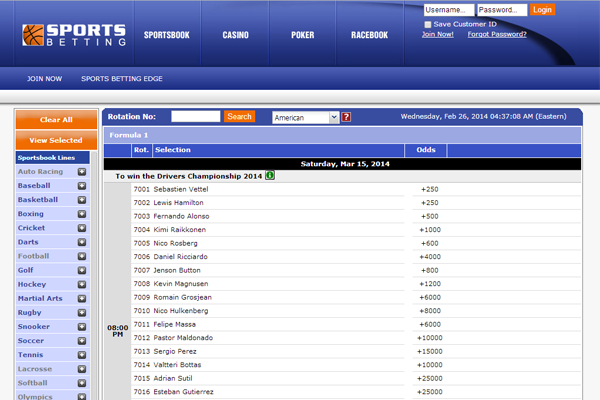Open the Poker tab
The image size is (600, 400).
tap(303, 35)
